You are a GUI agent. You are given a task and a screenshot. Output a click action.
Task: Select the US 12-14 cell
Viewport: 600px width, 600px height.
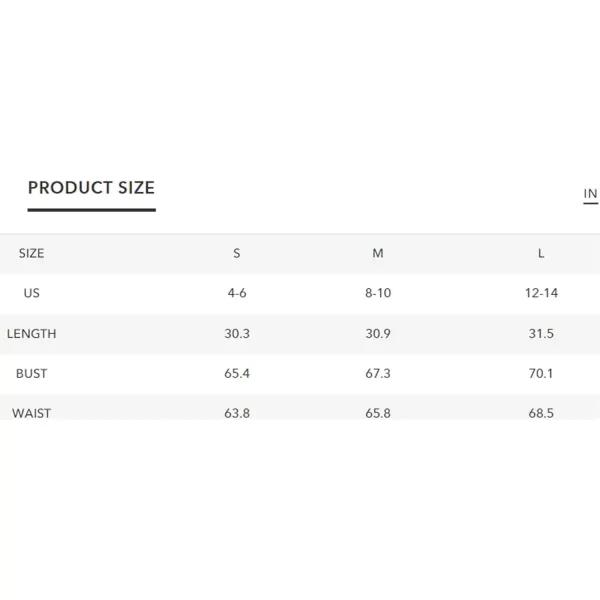pyautogui.click(x=541, y=293)
